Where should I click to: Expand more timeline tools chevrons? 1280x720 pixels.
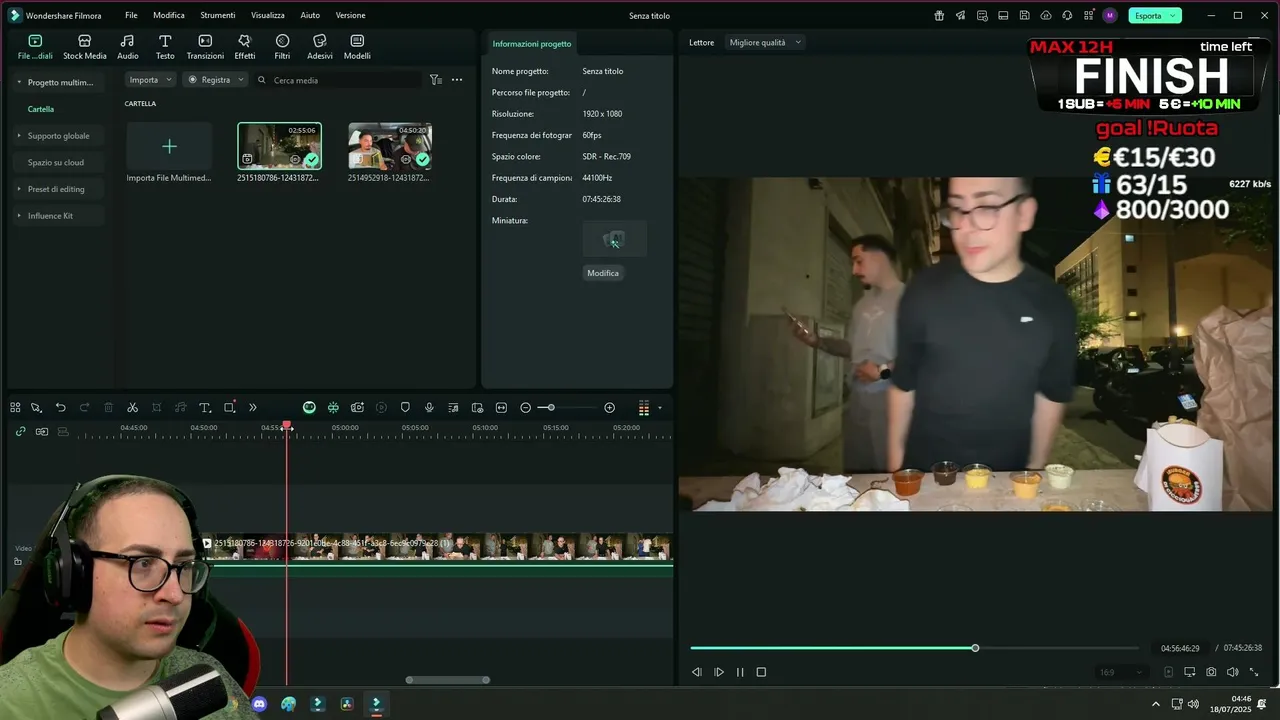coord(253,408)
